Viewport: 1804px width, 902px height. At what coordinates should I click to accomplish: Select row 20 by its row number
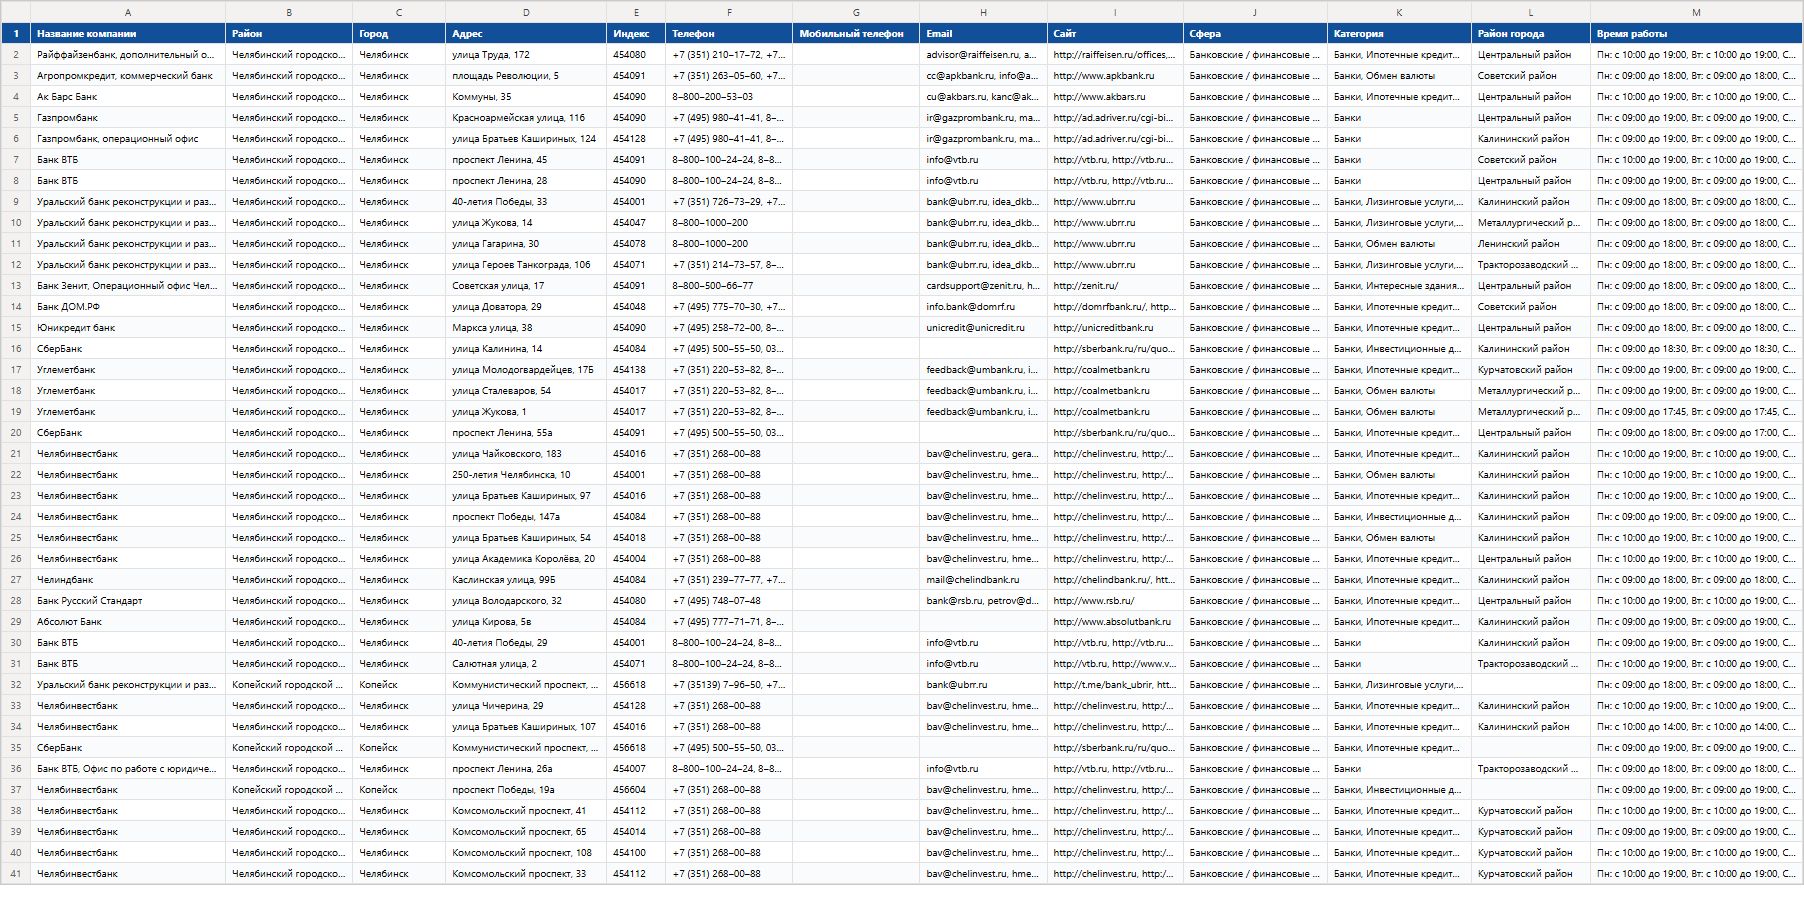click(x=16, y=433)
